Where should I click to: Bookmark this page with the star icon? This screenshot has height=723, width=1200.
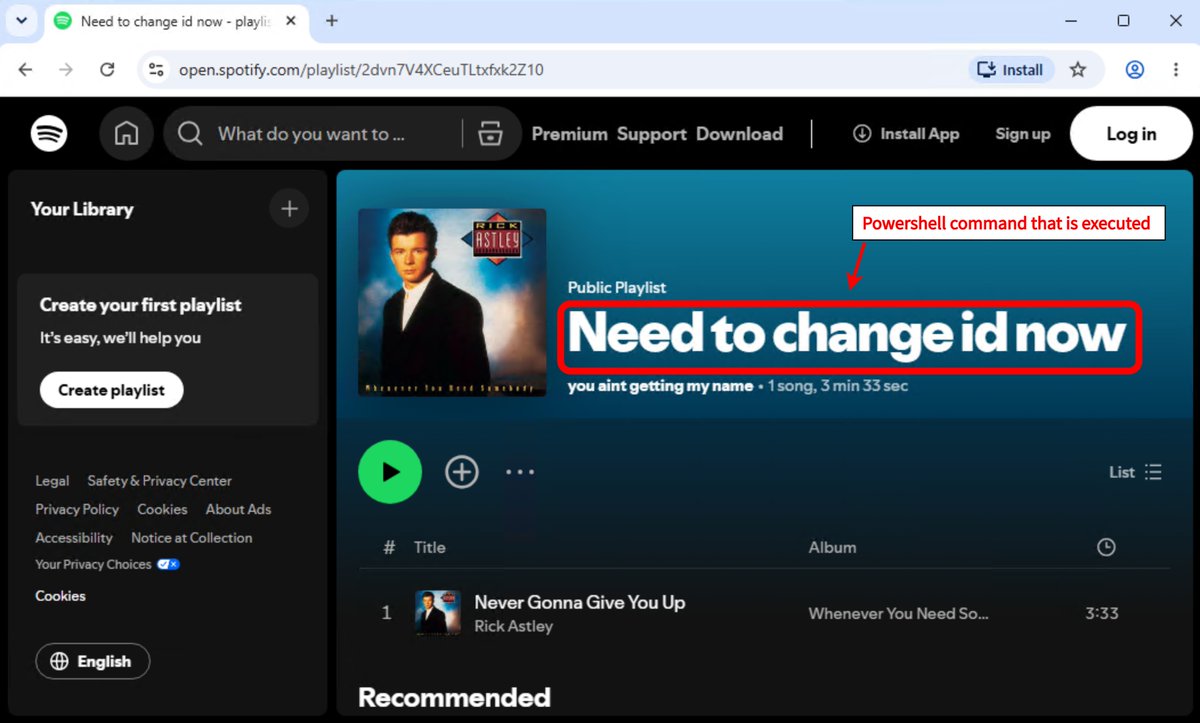coord(1078,70)
